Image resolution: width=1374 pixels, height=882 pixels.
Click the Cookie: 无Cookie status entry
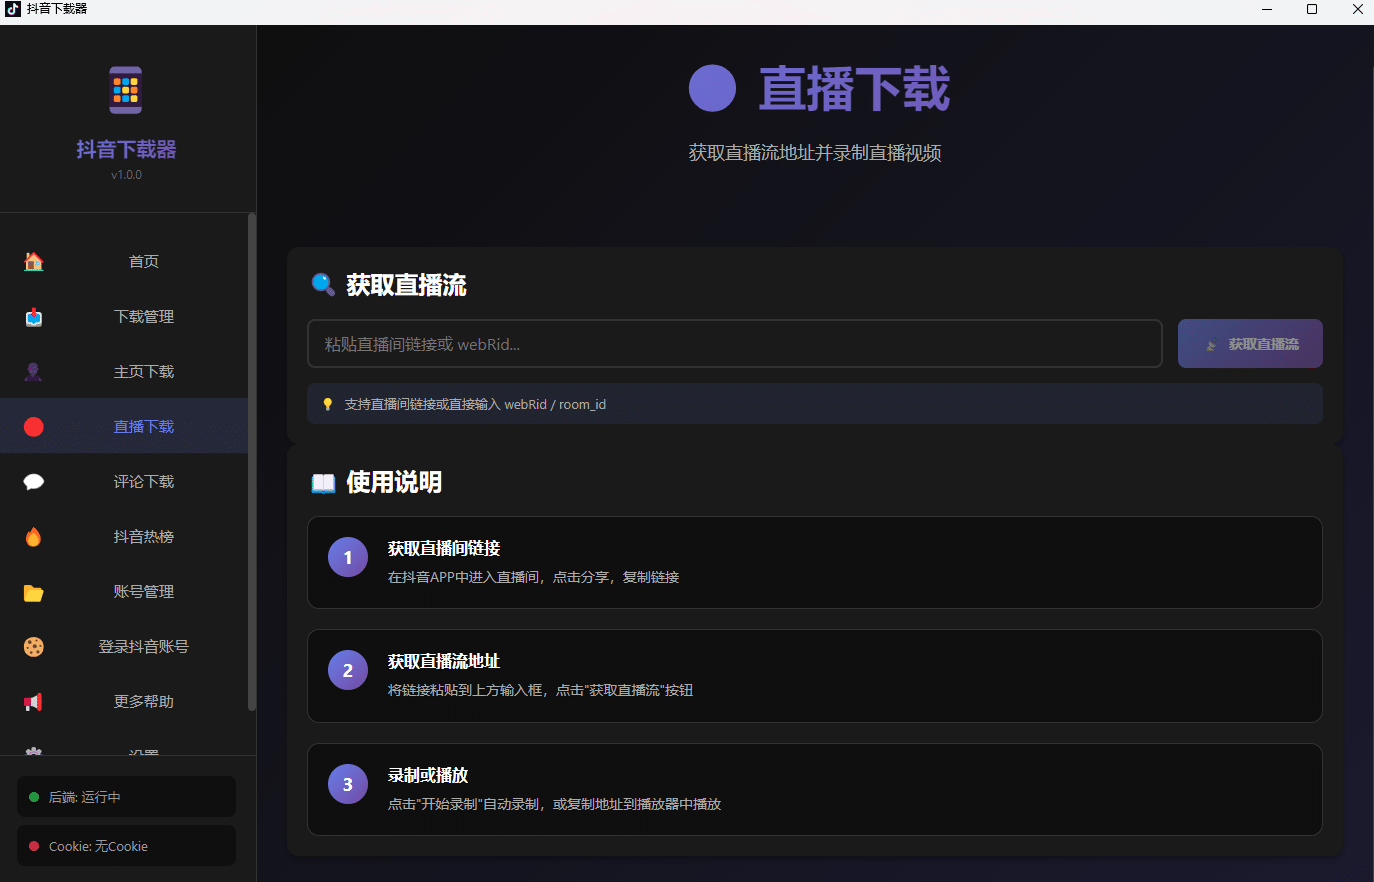tap(125, 845)
